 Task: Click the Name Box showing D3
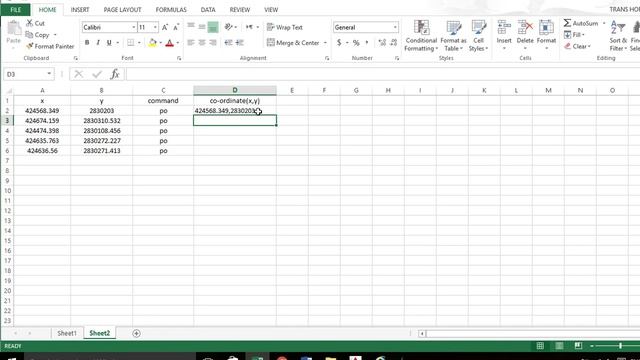click(x=29, y=74)
